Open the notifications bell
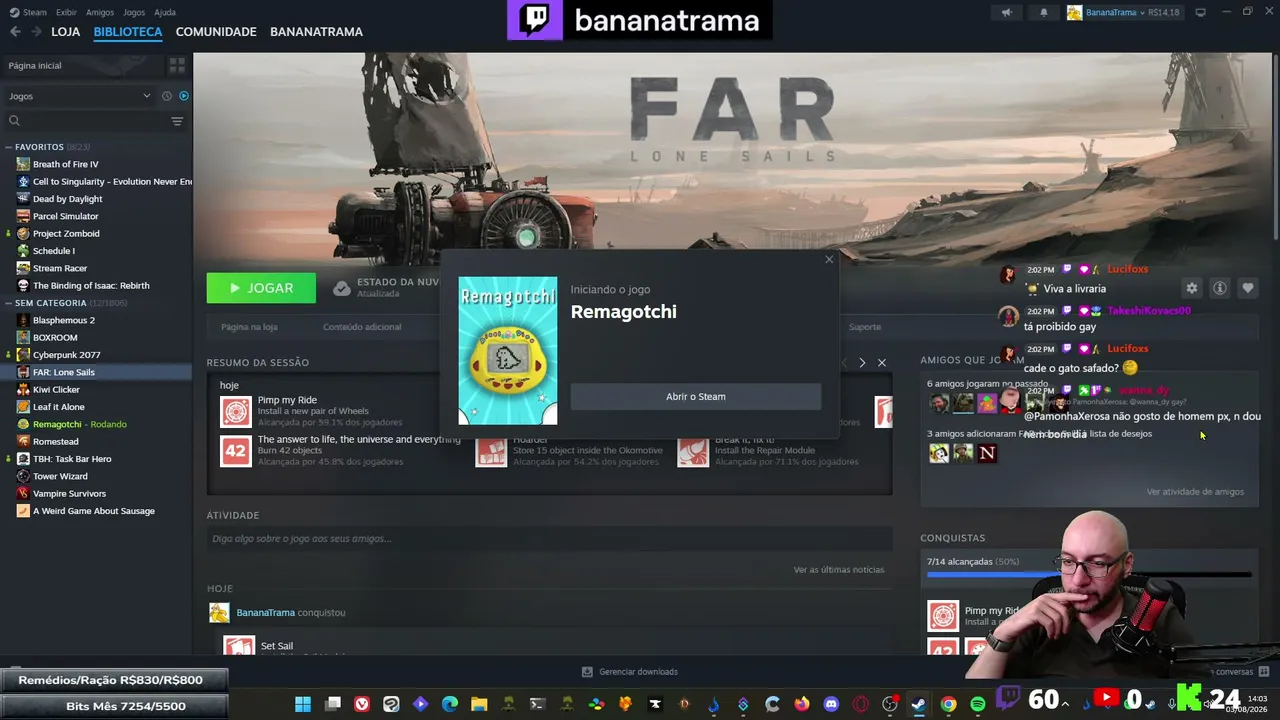Image resolution: width=1280 pixels, height=720 pixels. tap(1044, 13)
